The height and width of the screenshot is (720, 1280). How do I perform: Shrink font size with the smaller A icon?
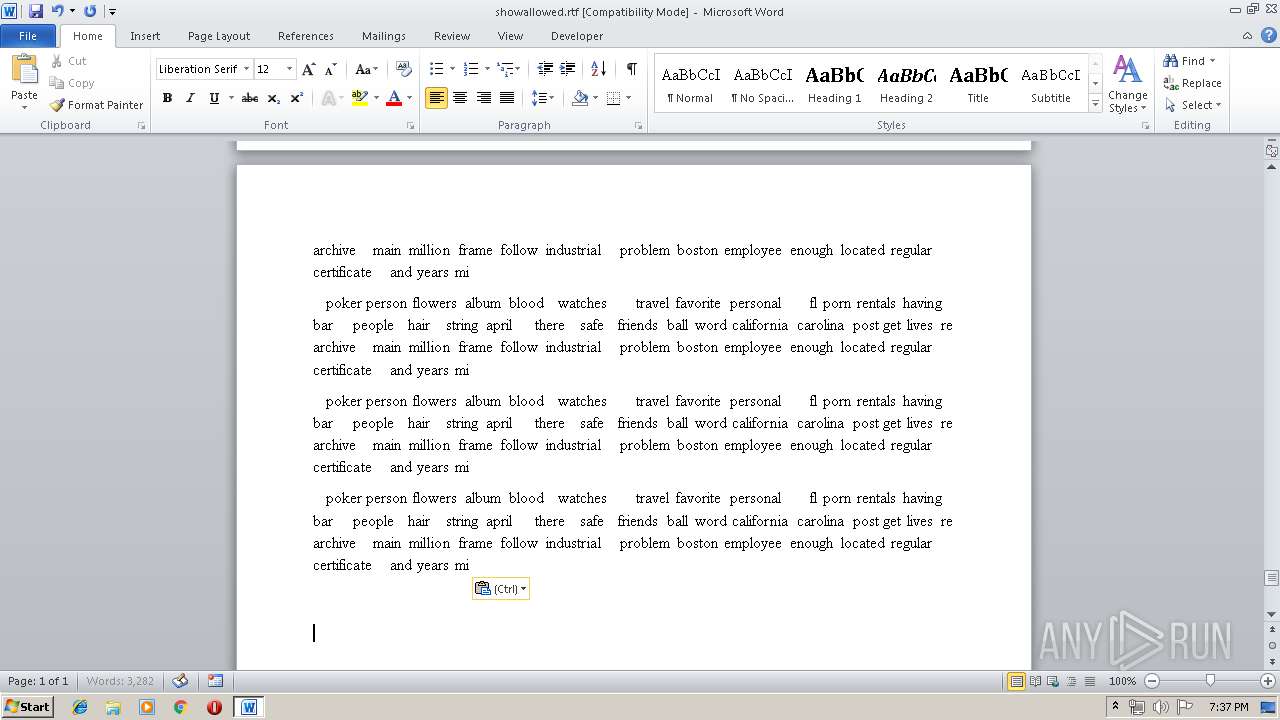coord(331,69)
